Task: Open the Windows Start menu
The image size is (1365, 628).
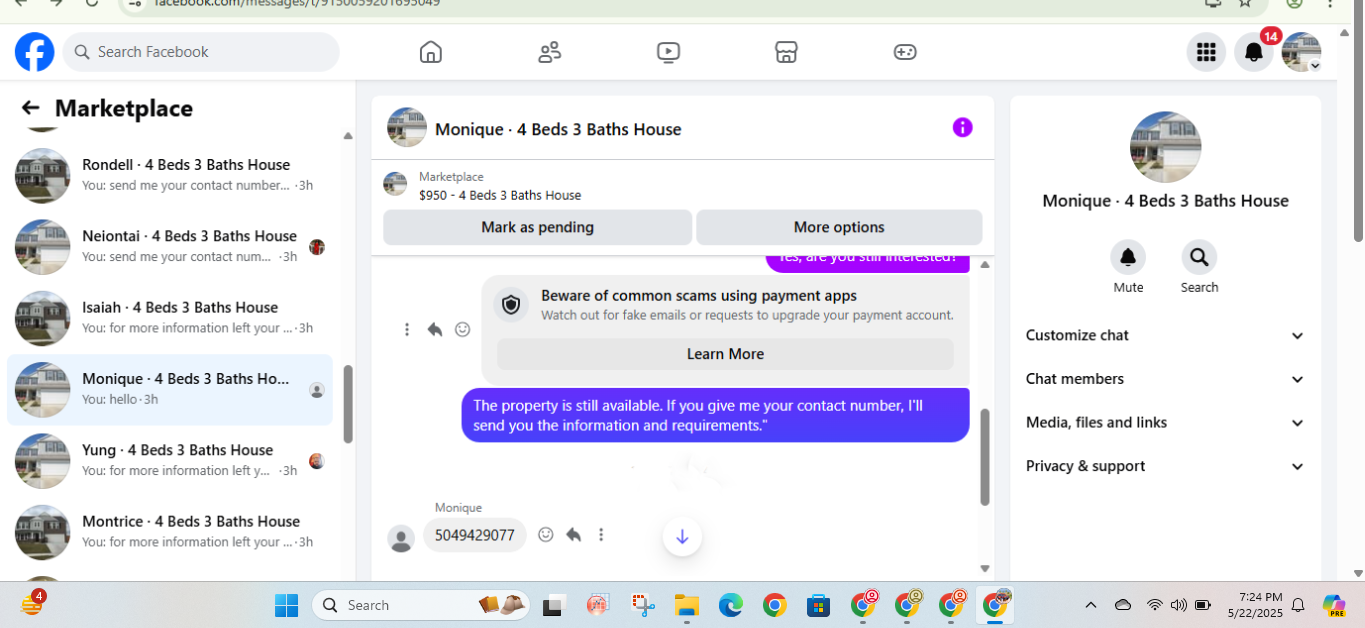Action: pyautogui.click(x=286, y=605)
